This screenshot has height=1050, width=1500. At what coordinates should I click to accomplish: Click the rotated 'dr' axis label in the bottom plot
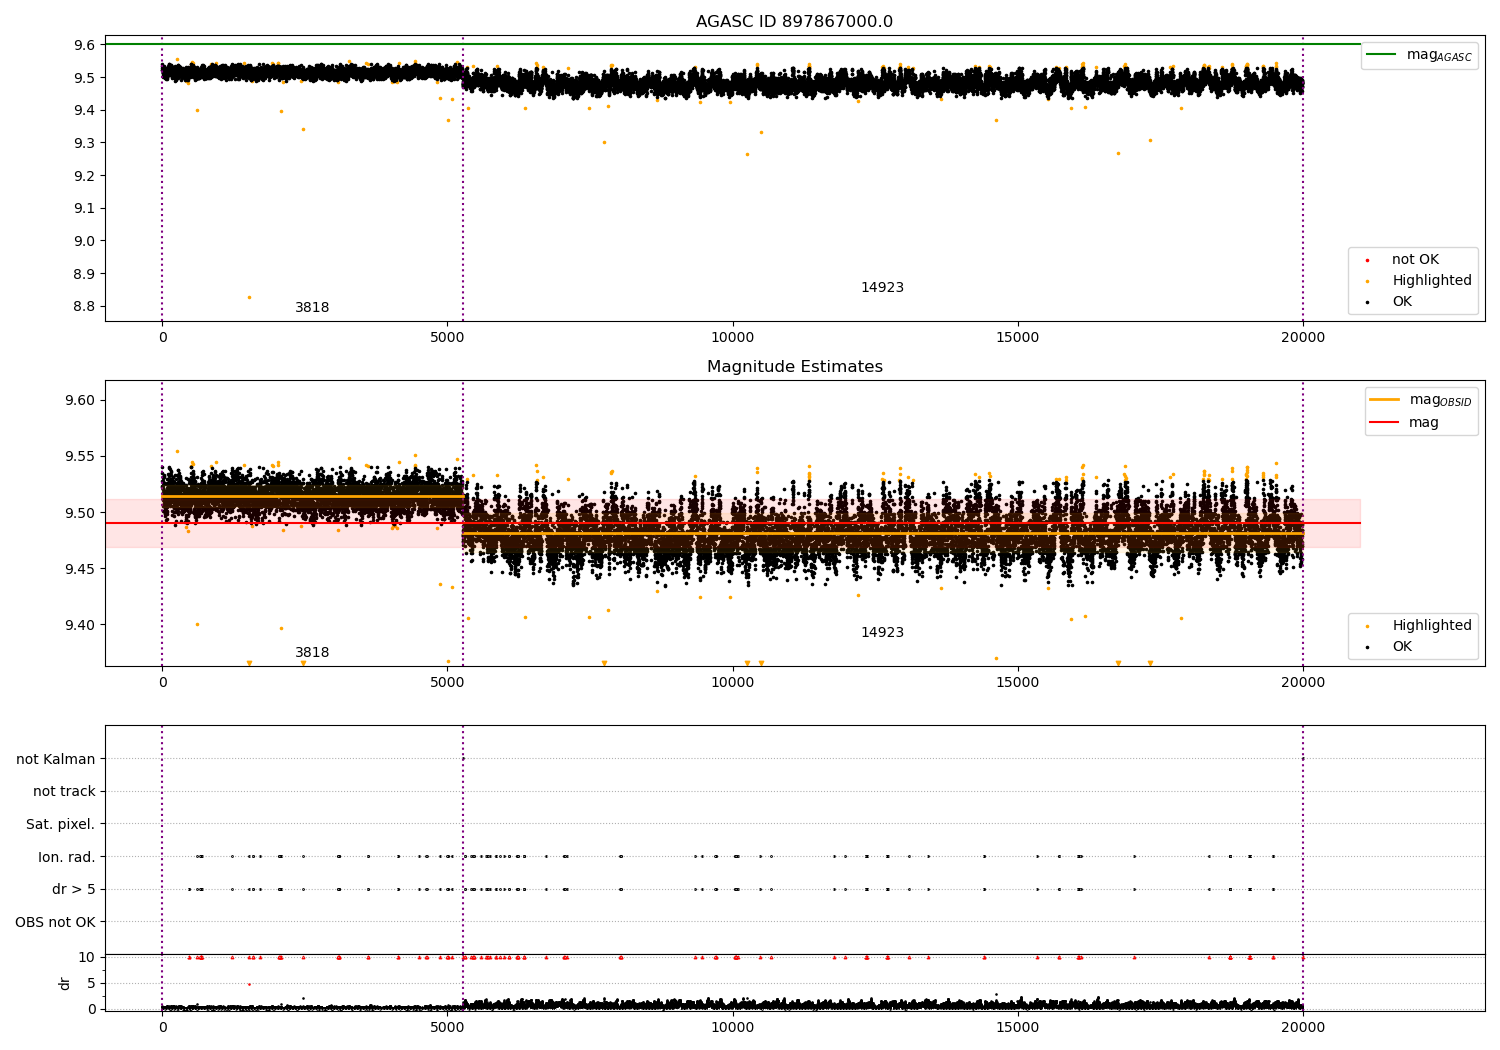[65, 983]
